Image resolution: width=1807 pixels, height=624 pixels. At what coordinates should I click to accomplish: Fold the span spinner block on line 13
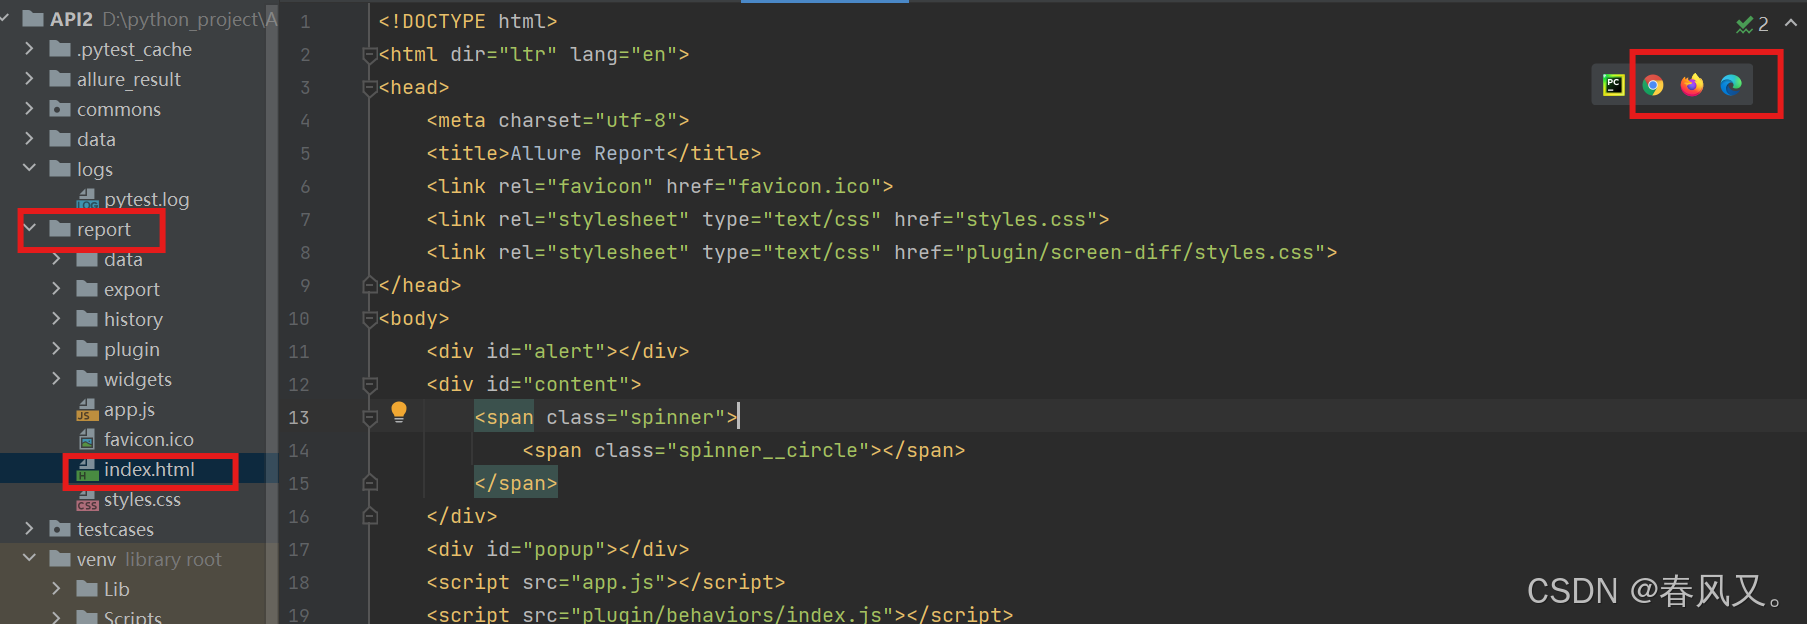pos(369,417)
